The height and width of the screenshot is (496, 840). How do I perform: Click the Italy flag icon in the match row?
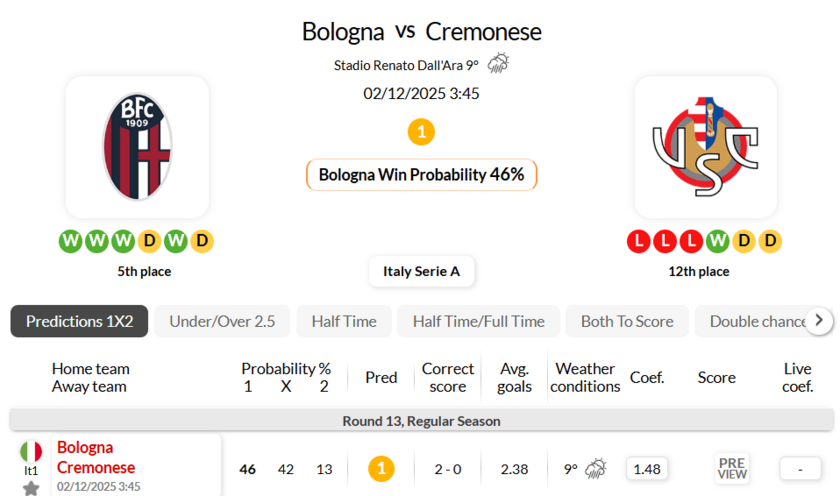31,451
